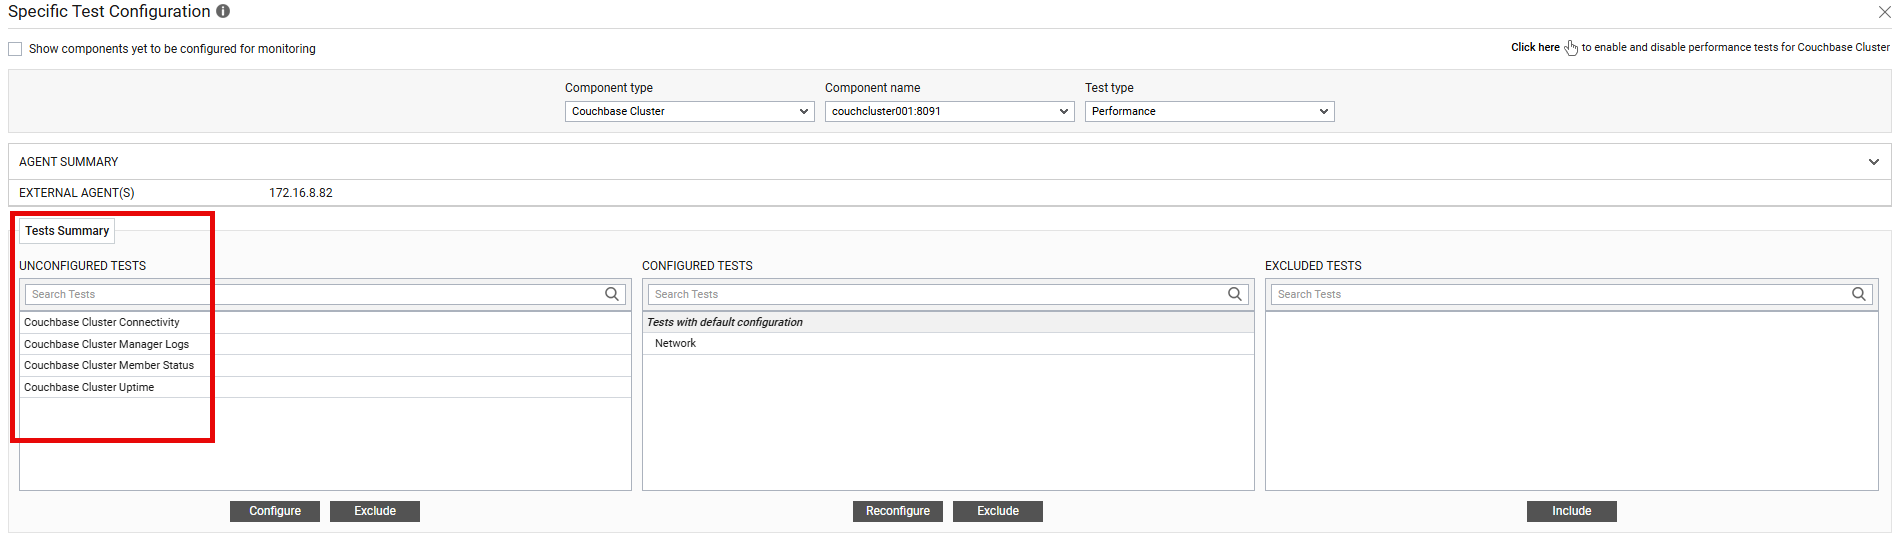Enable Show components yet to be configured checkbox
The height and width of the screenshot is (544, 1897).
point(15,49)
